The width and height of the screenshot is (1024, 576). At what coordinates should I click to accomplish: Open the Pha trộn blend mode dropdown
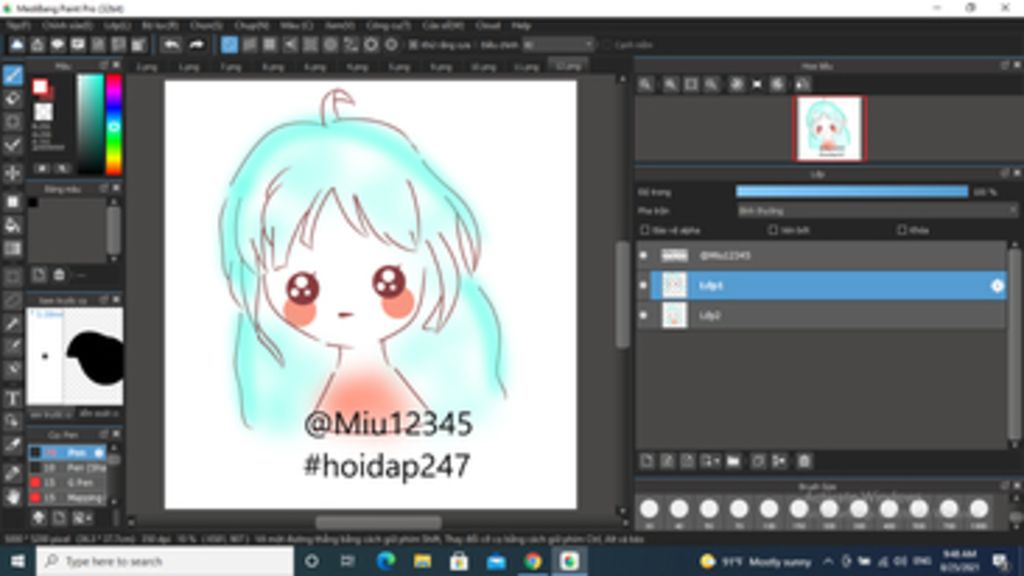coord(877,211)
